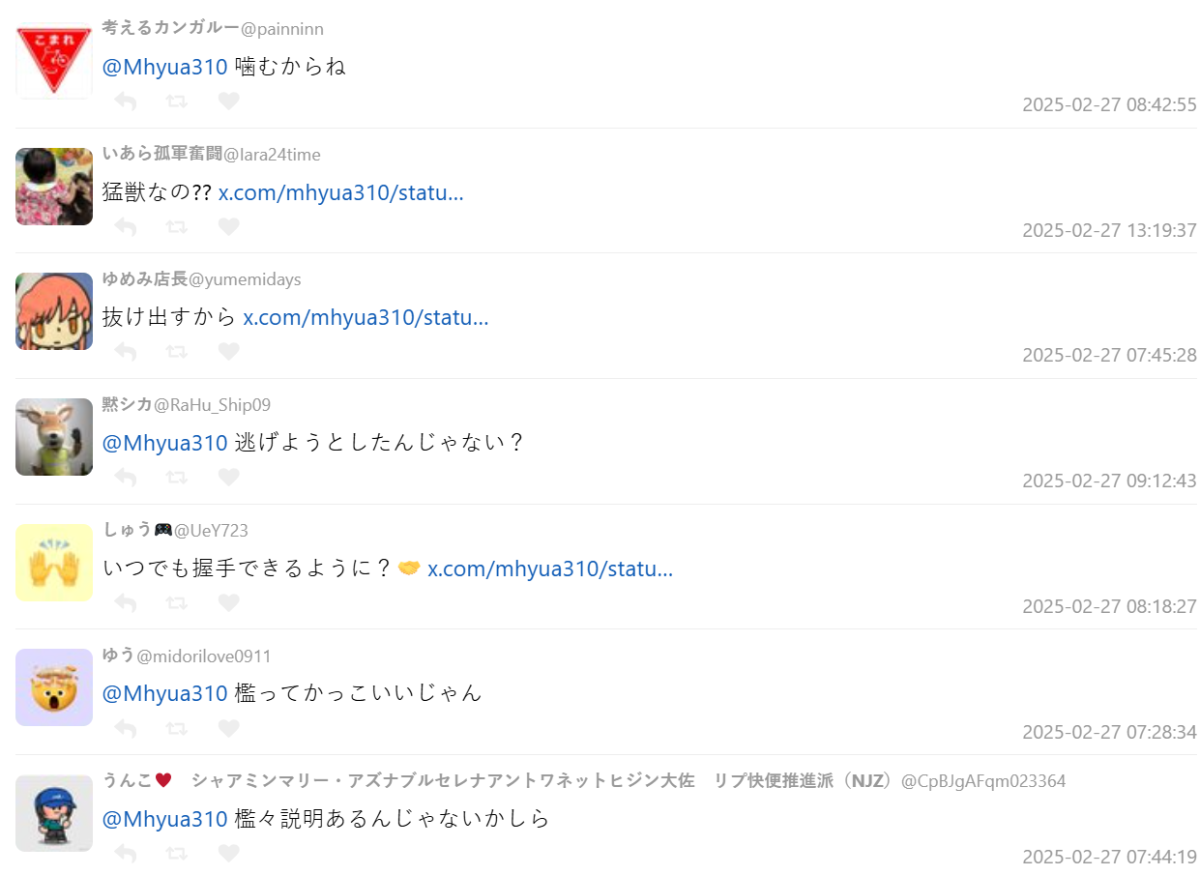Open x.com link in Iara24time's tweet
The height and width of the screenshot is (875, 1200).
341,193
